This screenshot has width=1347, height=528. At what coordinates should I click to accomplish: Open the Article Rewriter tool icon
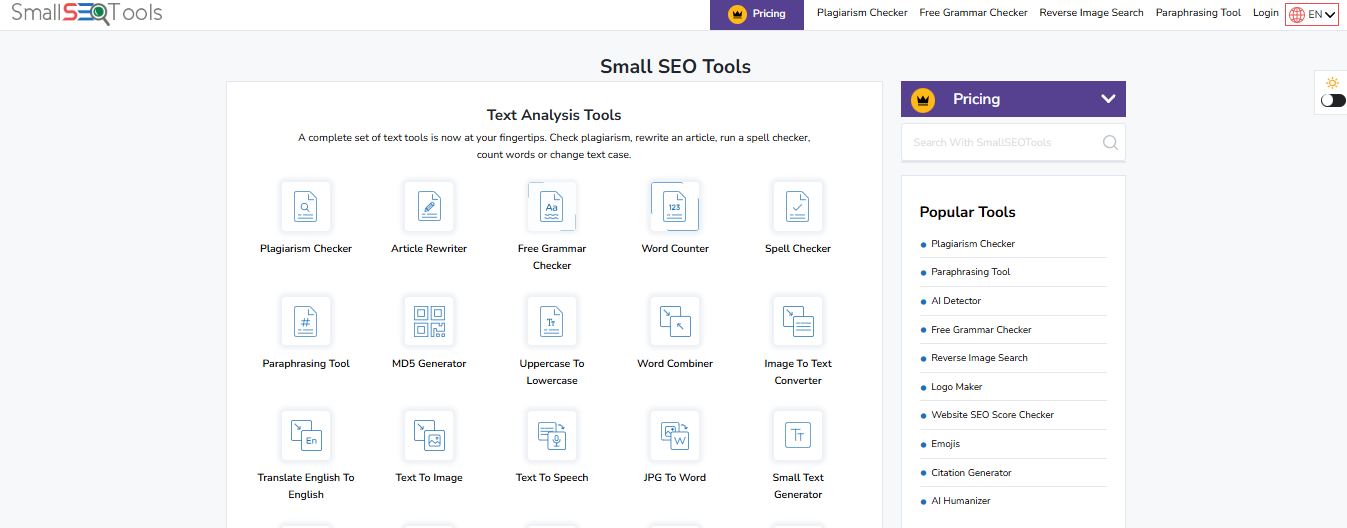tap(429, 206)
